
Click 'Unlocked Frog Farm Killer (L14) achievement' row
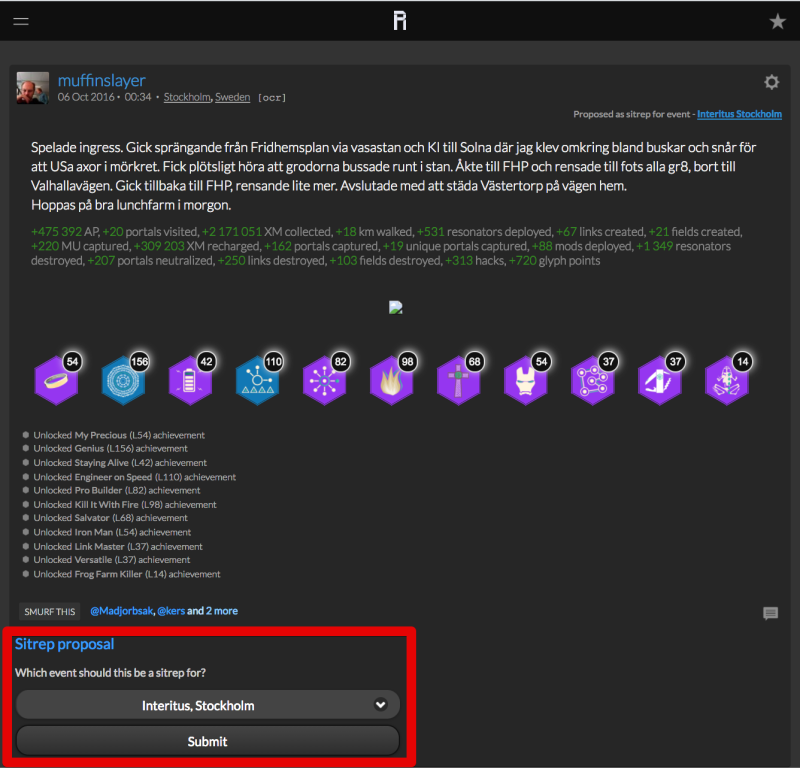coord(127,574)
